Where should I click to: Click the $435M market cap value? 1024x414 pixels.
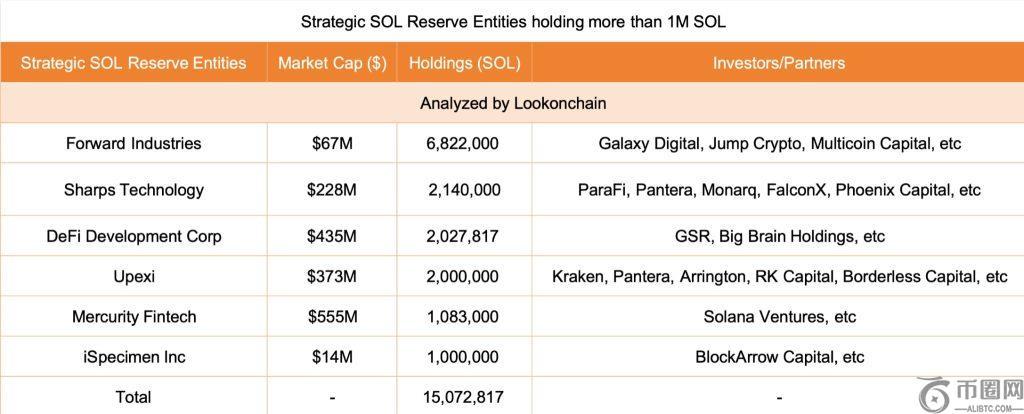point(332,237)
